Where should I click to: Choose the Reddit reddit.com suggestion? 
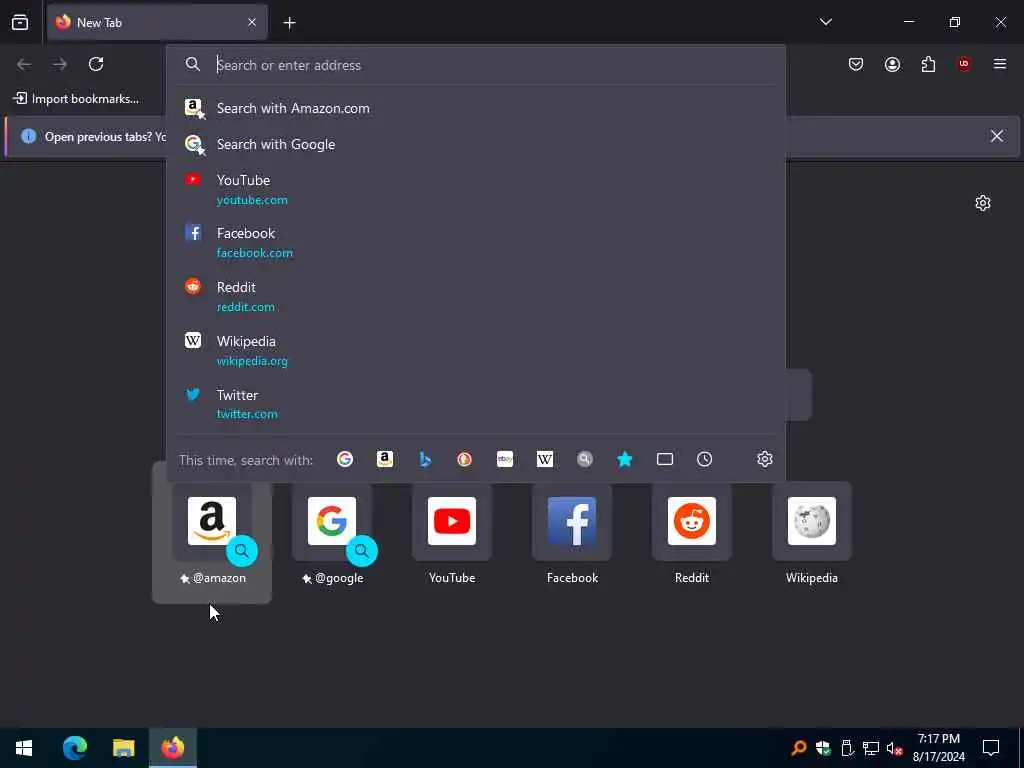tap(475, 296)
